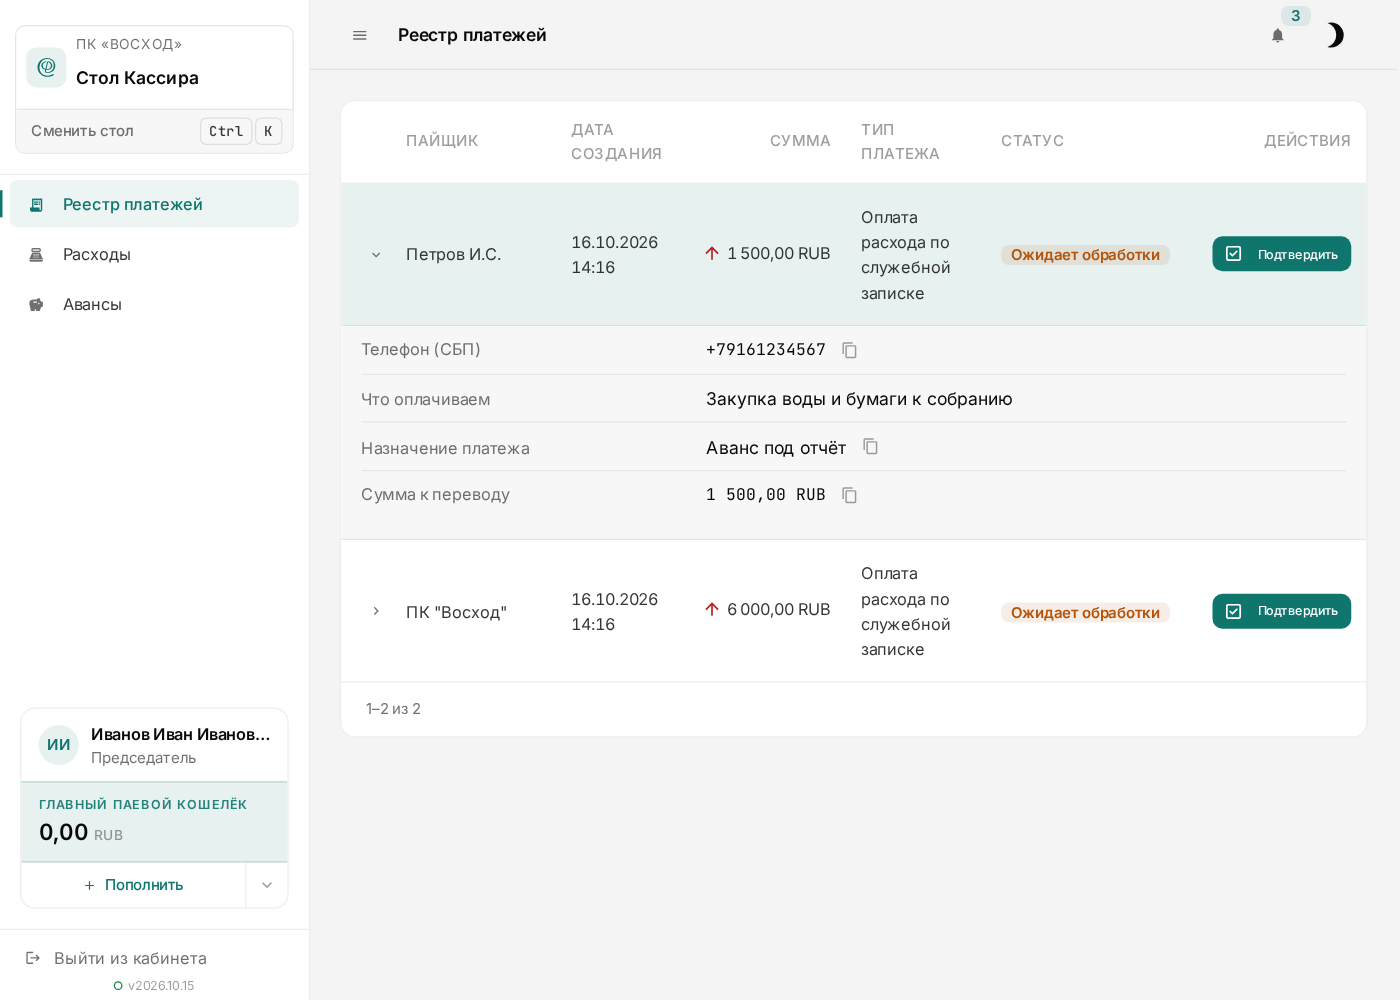
Task: Copy transfer amount 1 500,00 RUB
Action: (x=849, y=495)
